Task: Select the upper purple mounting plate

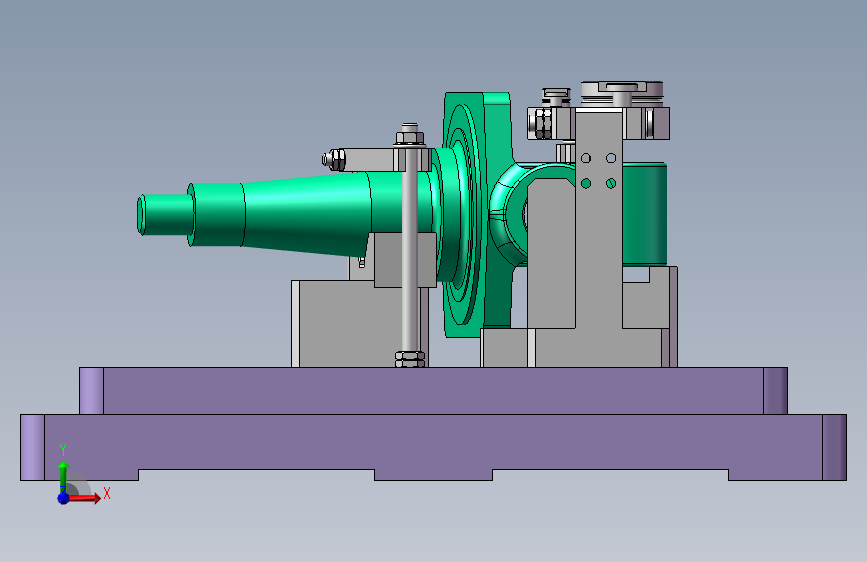Action: (x=433, y=391)
